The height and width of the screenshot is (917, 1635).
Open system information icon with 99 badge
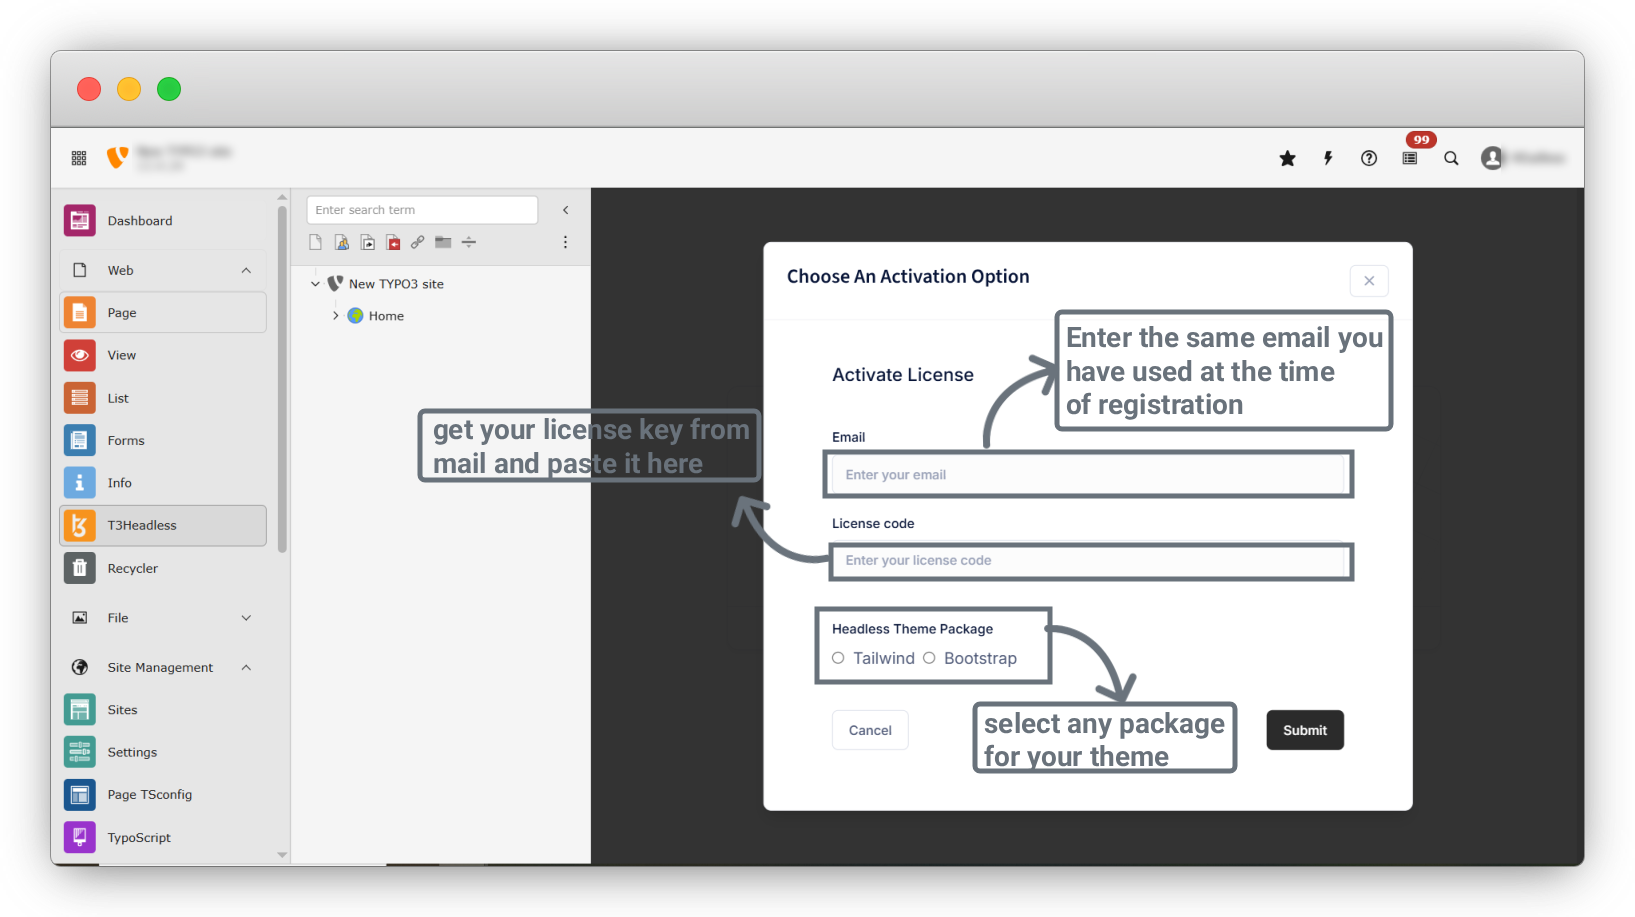(1410, 158)
